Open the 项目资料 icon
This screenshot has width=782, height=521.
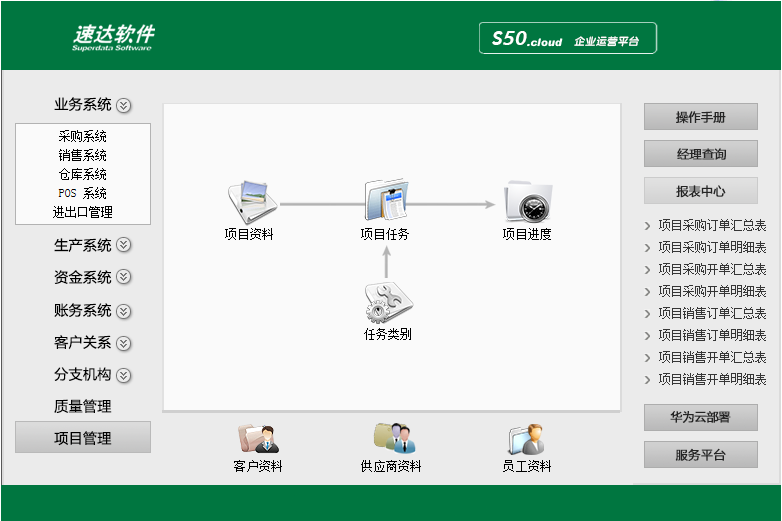coord(252,202)
